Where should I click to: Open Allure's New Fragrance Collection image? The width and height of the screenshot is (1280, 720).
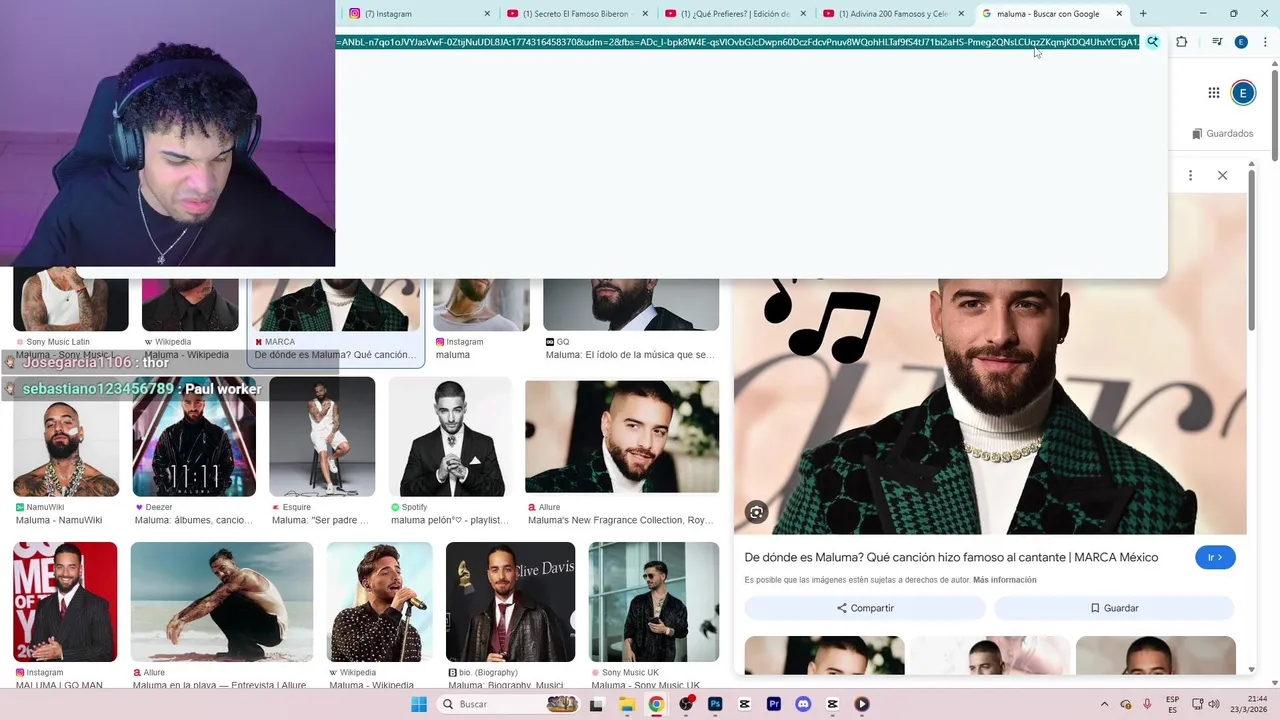622,437
